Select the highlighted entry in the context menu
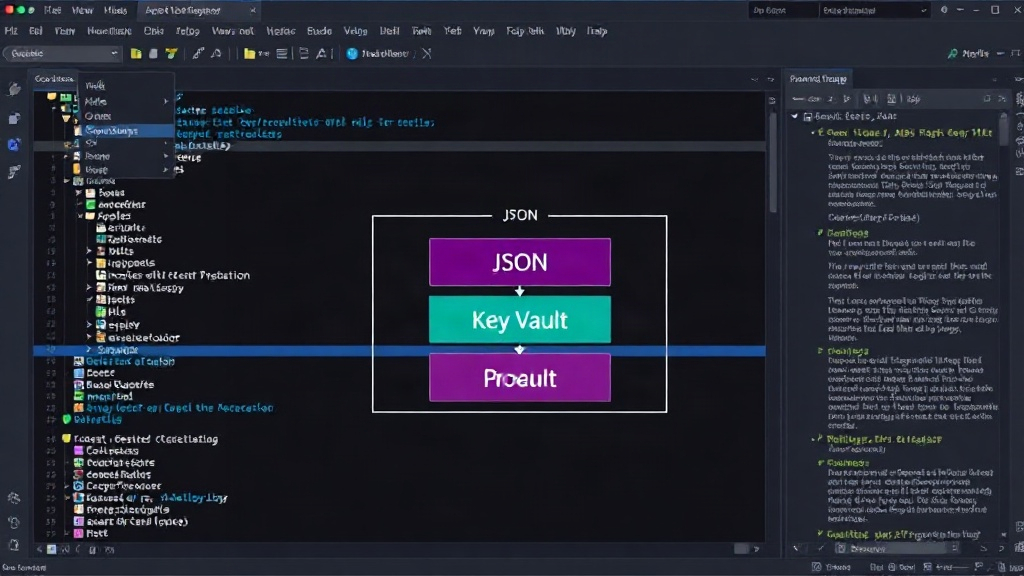The width and height of the screenshot is (1024, 576). (126, 131)
